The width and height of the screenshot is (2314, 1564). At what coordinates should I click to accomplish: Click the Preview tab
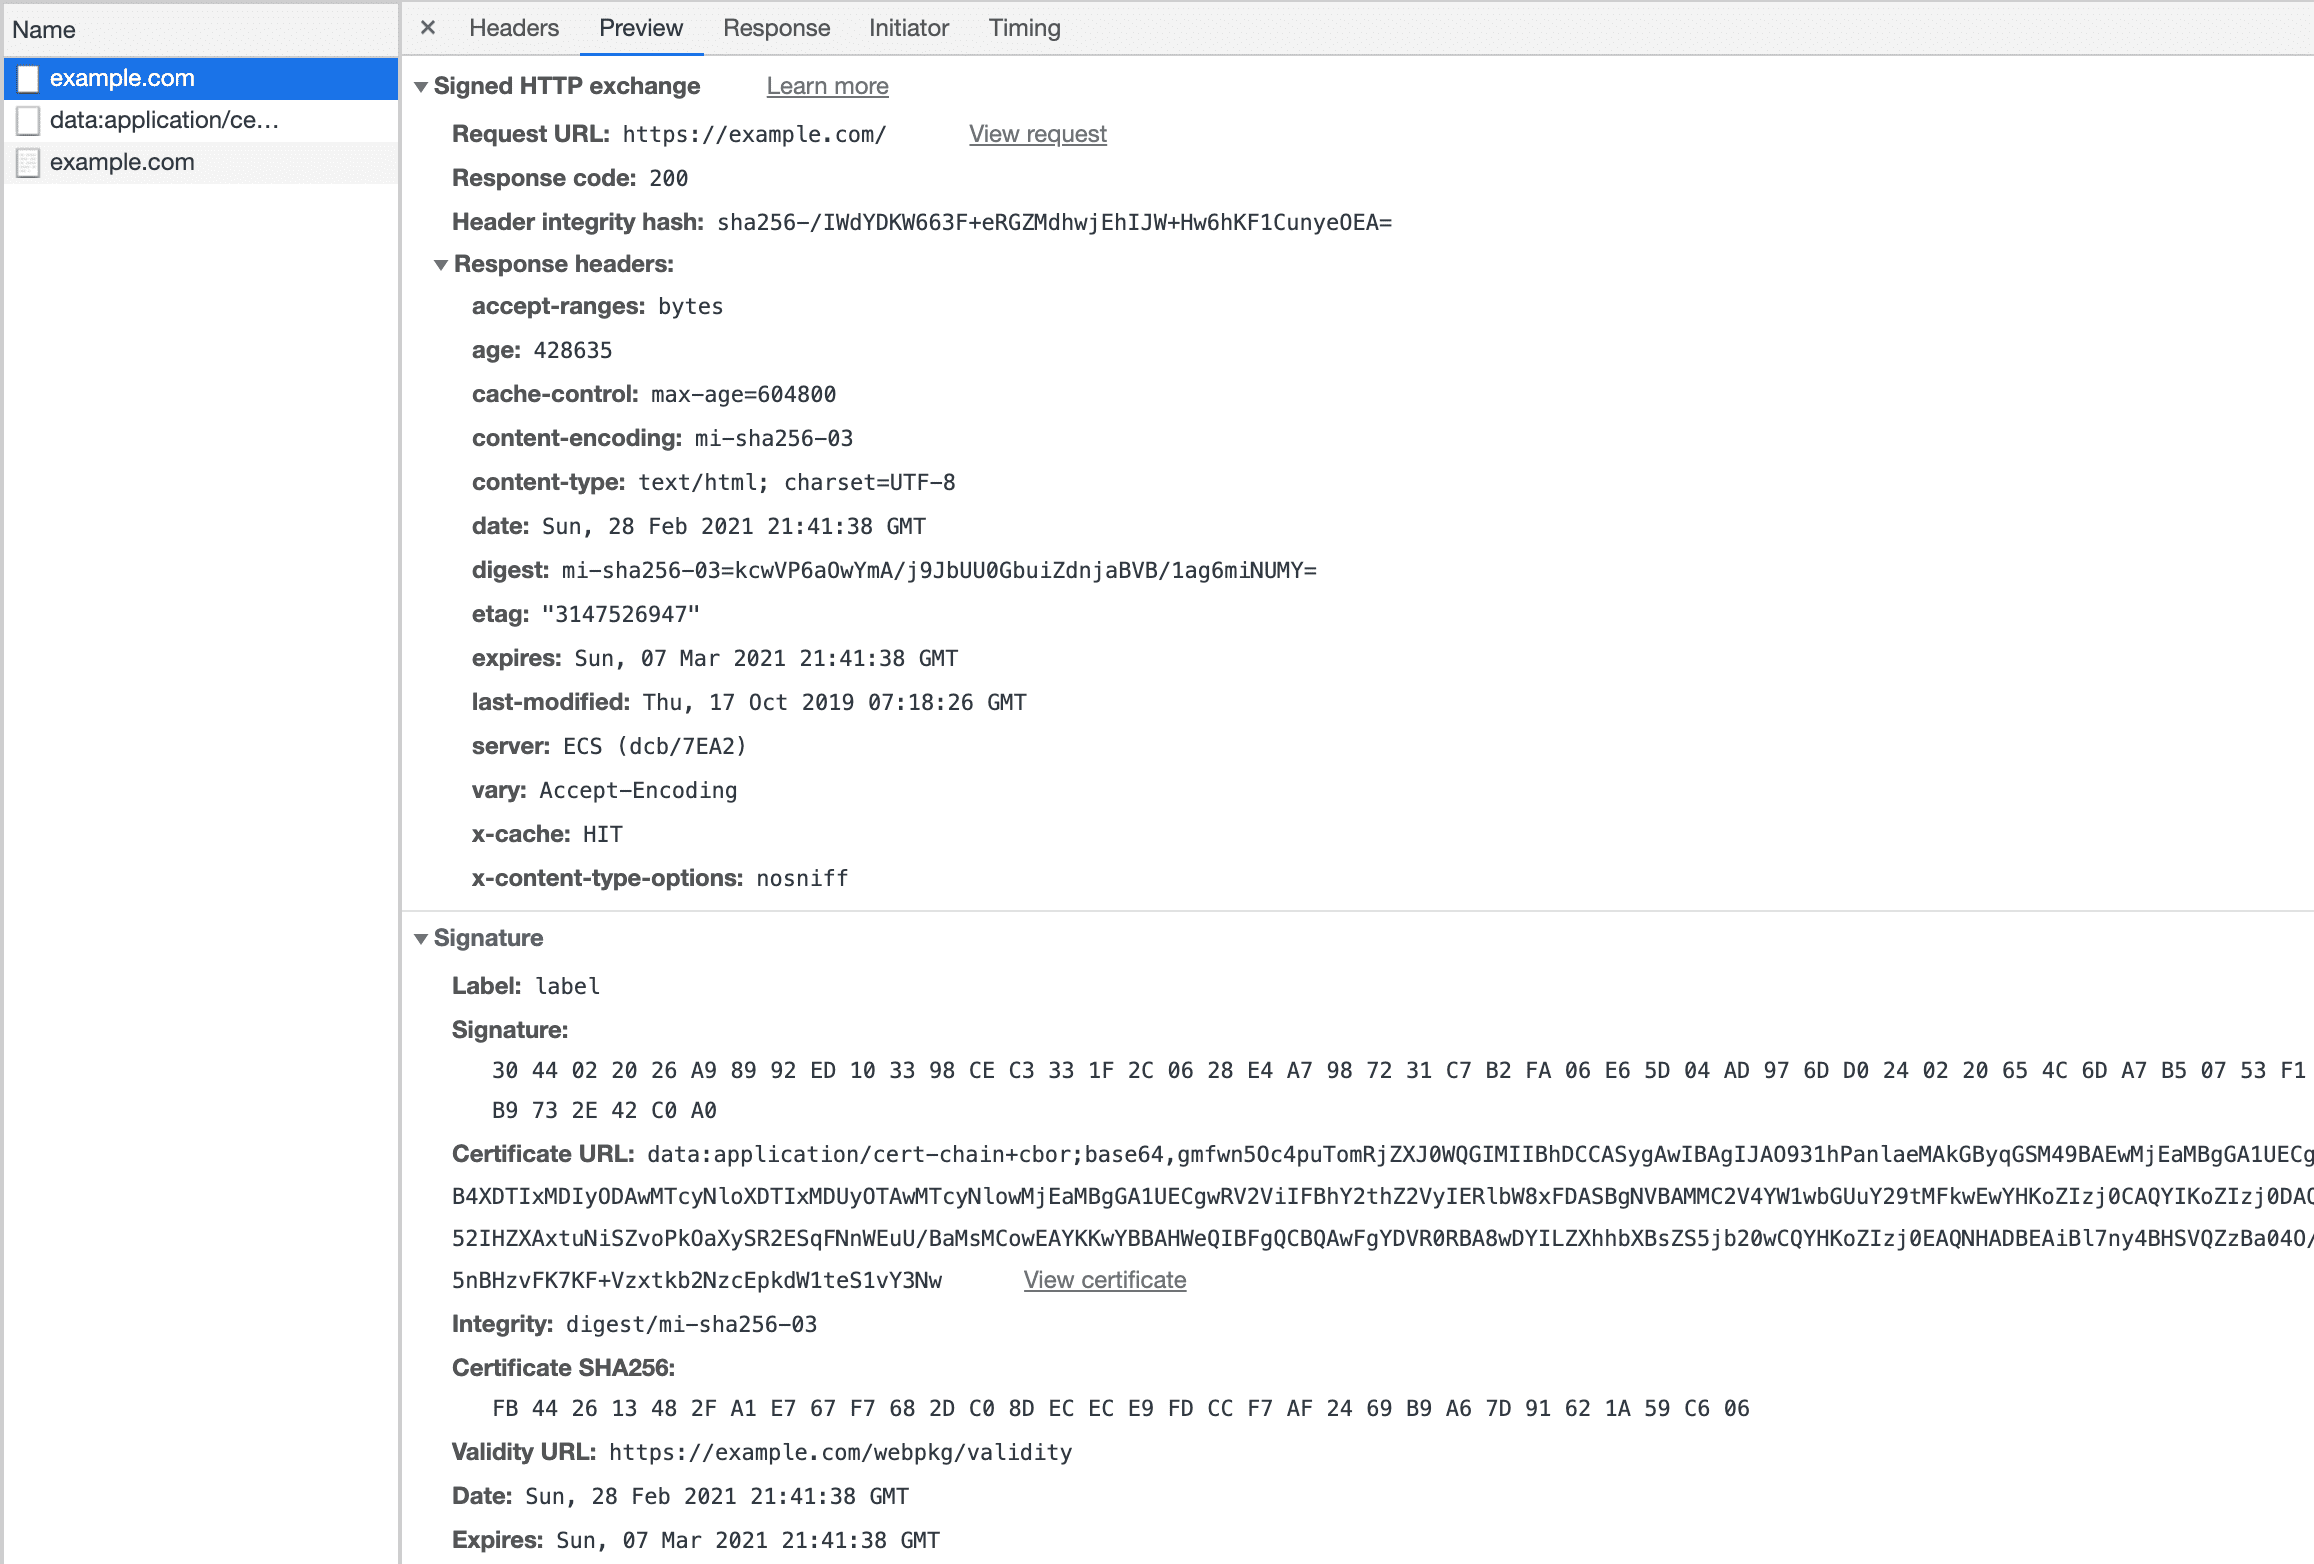point(639,28)
